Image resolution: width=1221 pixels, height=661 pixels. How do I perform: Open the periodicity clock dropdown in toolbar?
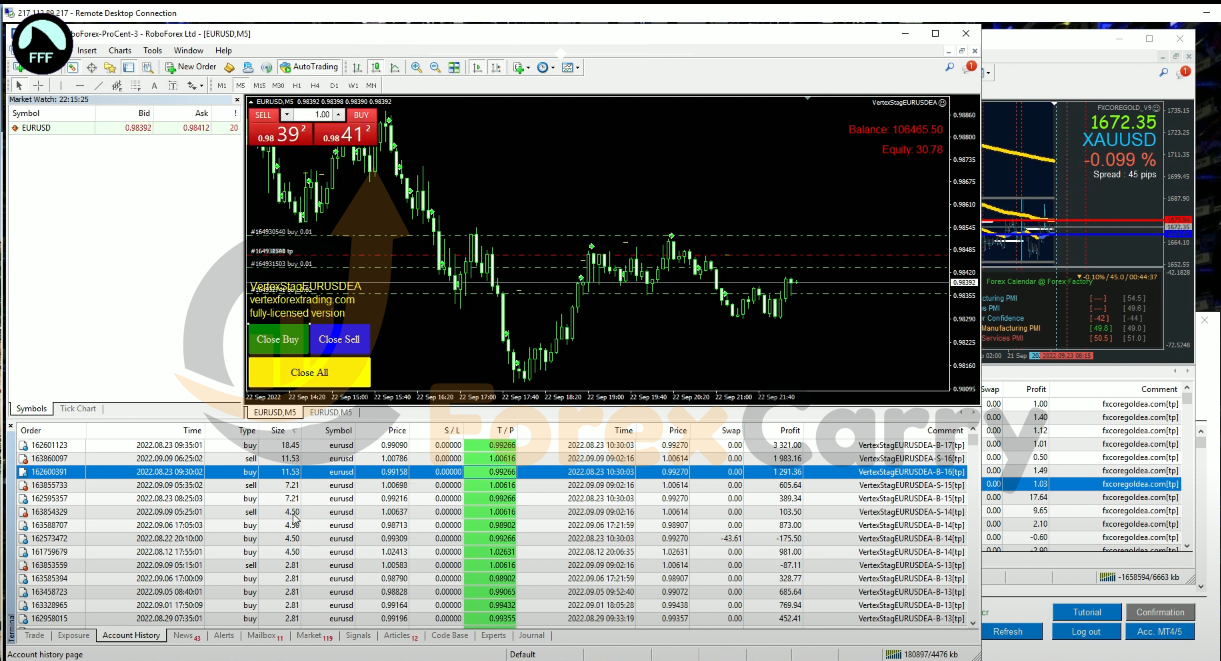pyautogui.click(x=545, y=67)
